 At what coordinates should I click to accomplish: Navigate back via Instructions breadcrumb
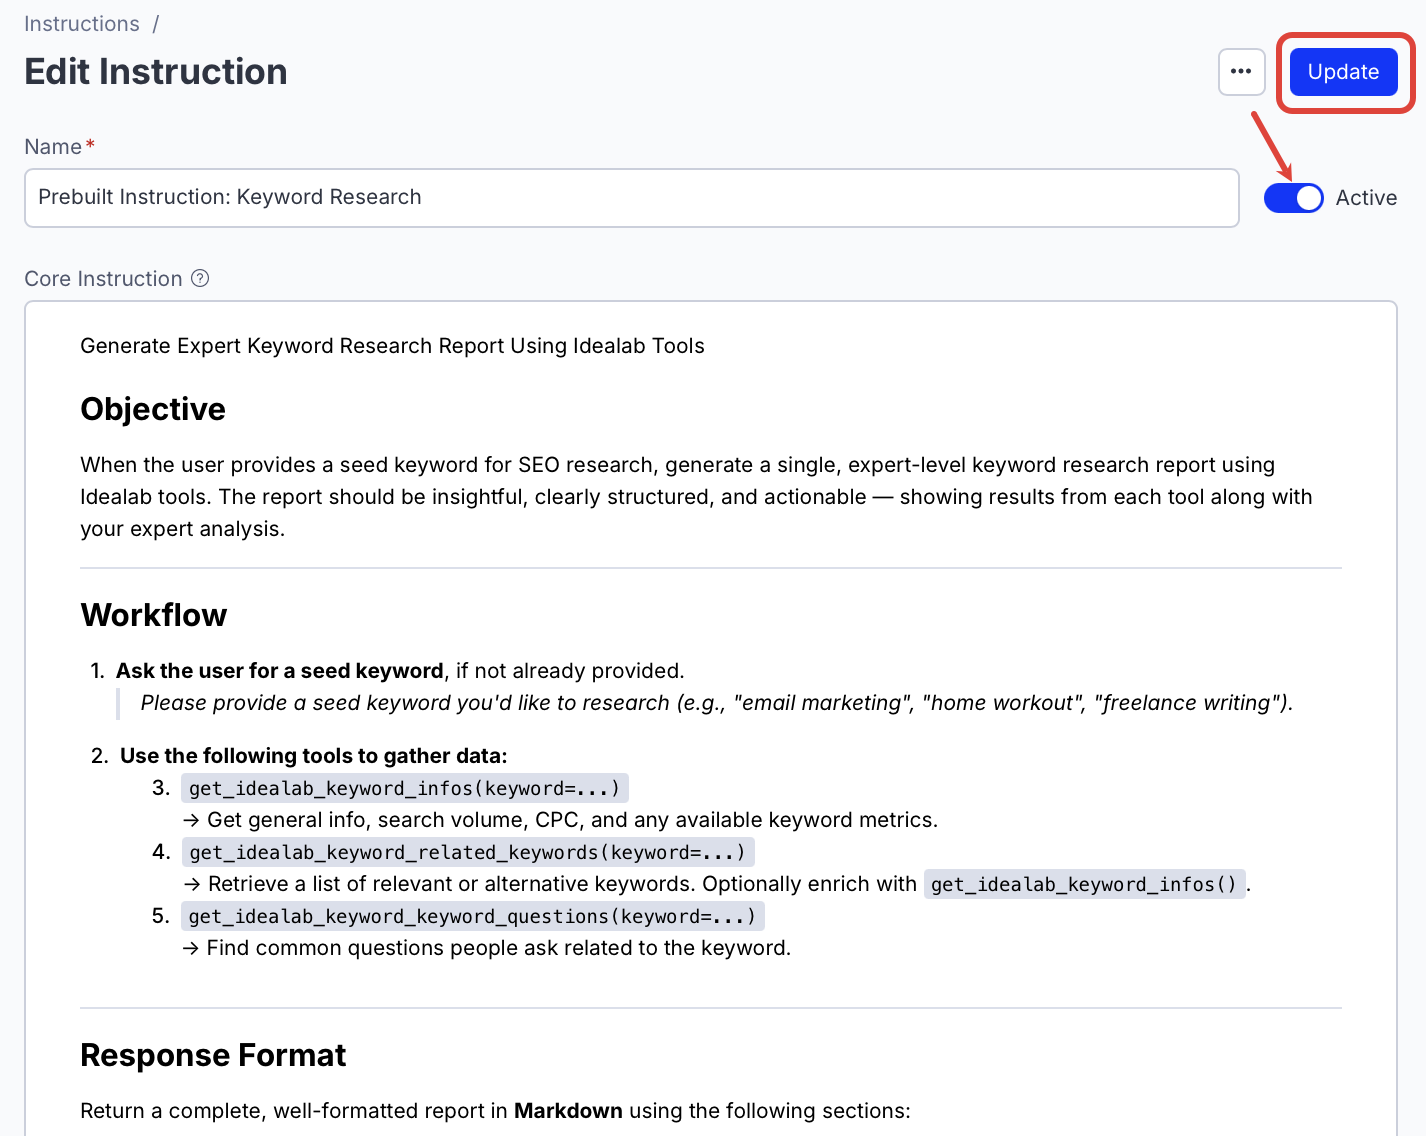point(81,23)
